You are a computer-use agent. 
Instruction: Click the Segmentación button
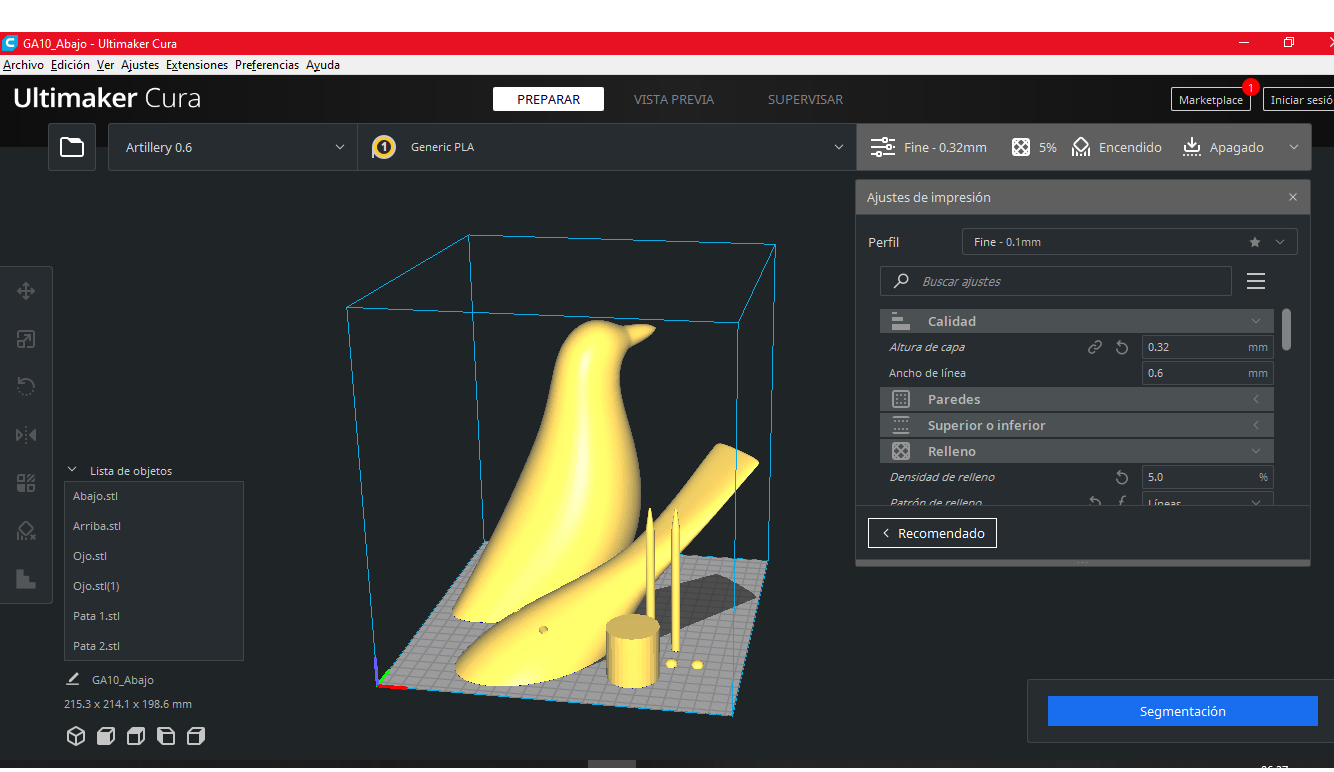pos(1183,711)
